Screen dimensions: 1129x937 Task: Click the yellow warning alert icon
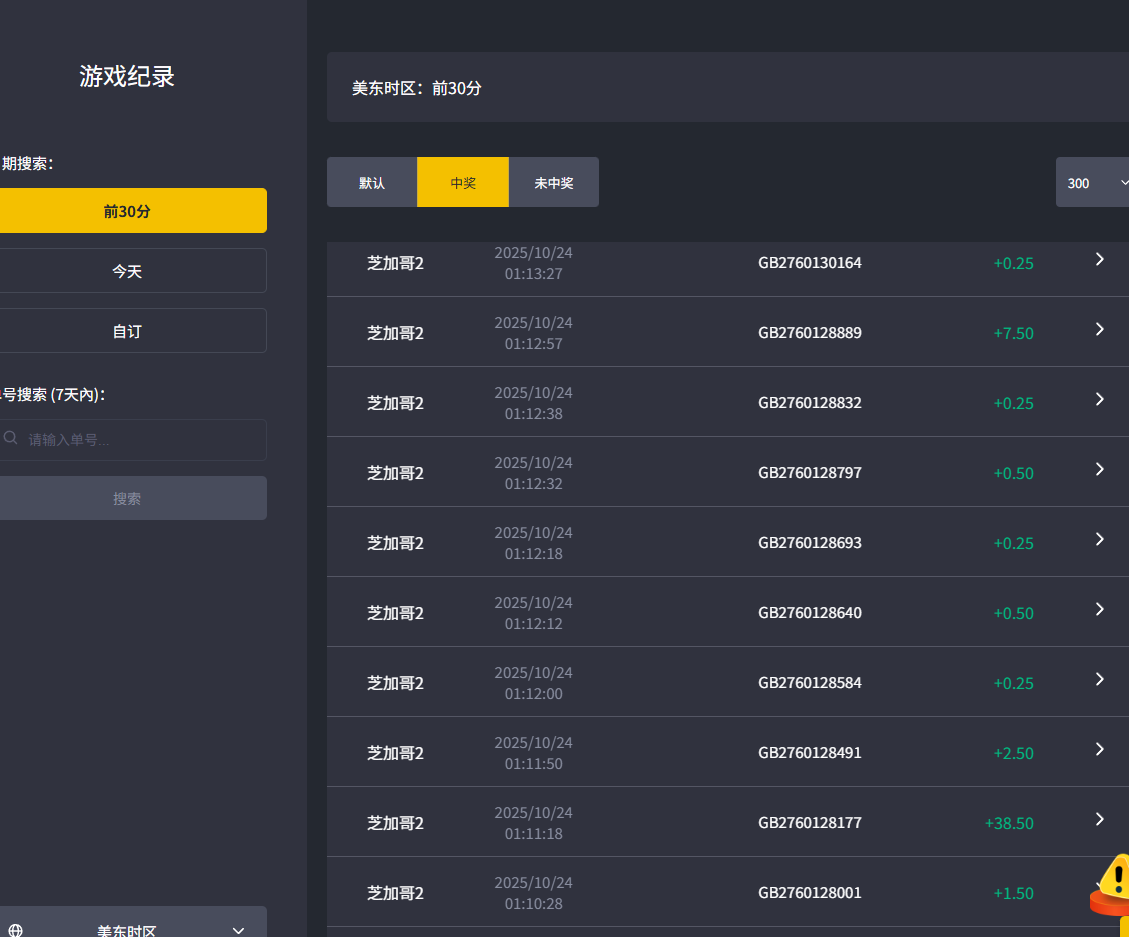tap(1113, 880)
